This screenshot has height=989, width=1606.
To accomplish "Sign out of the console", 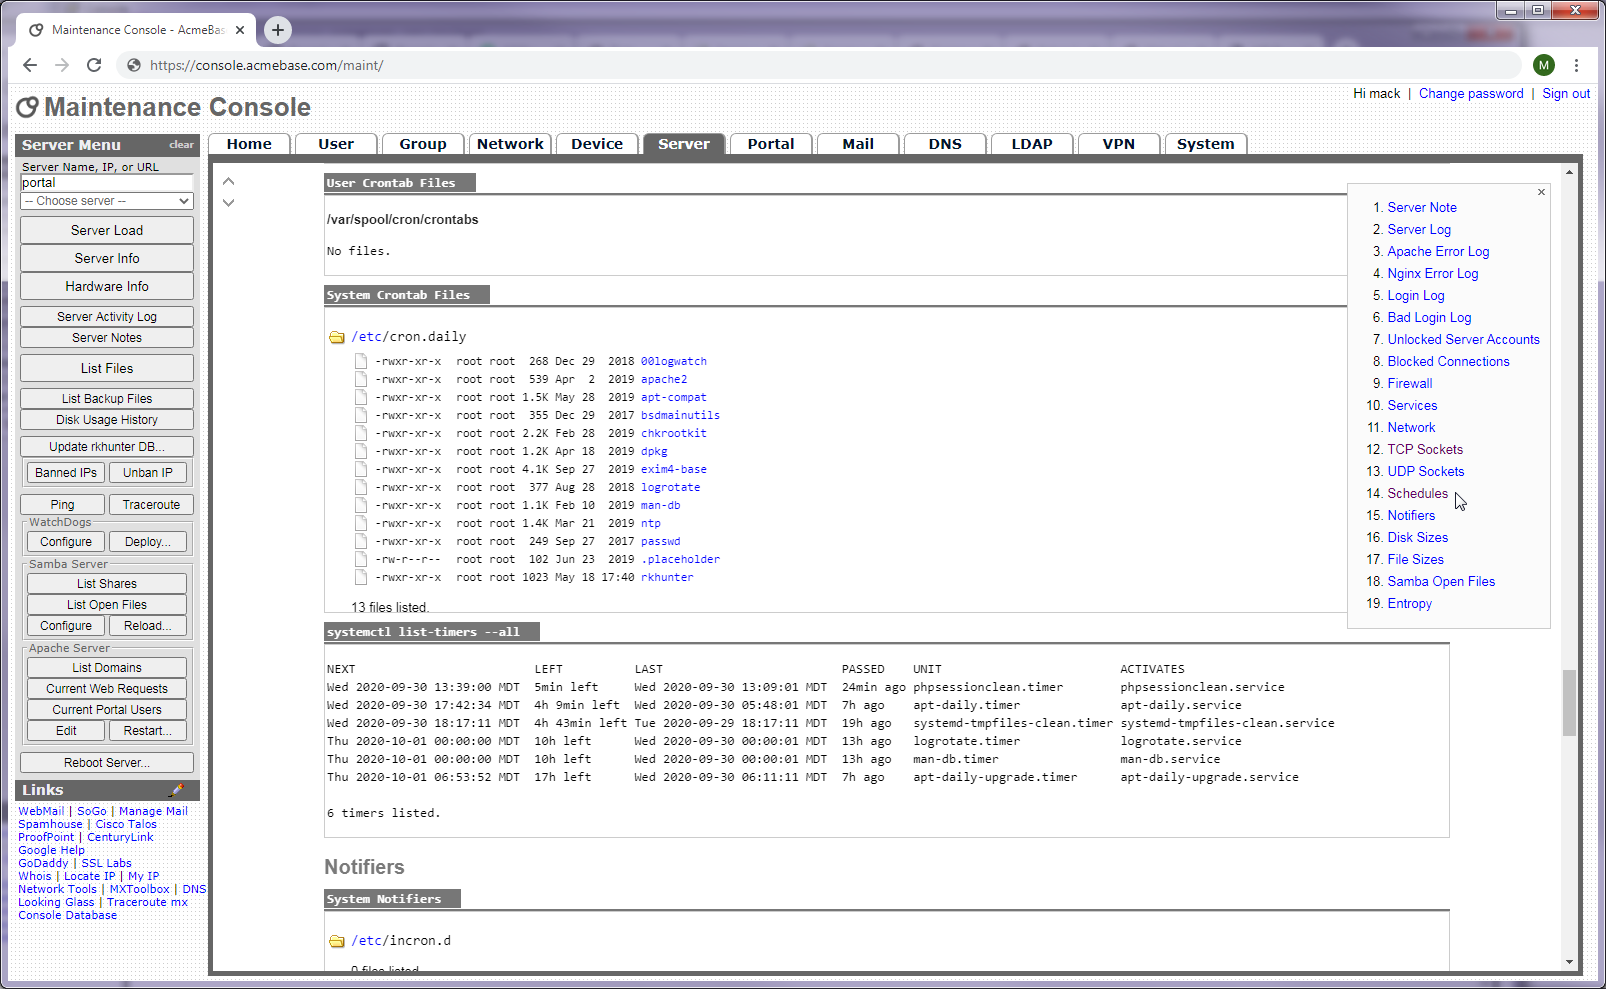I will click(x=1566, y=93).
